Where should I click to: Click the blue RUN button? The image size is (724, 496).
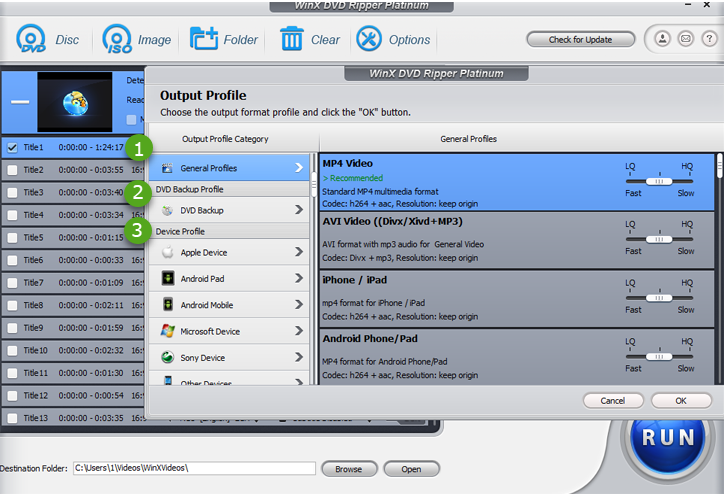coord(668,438)
